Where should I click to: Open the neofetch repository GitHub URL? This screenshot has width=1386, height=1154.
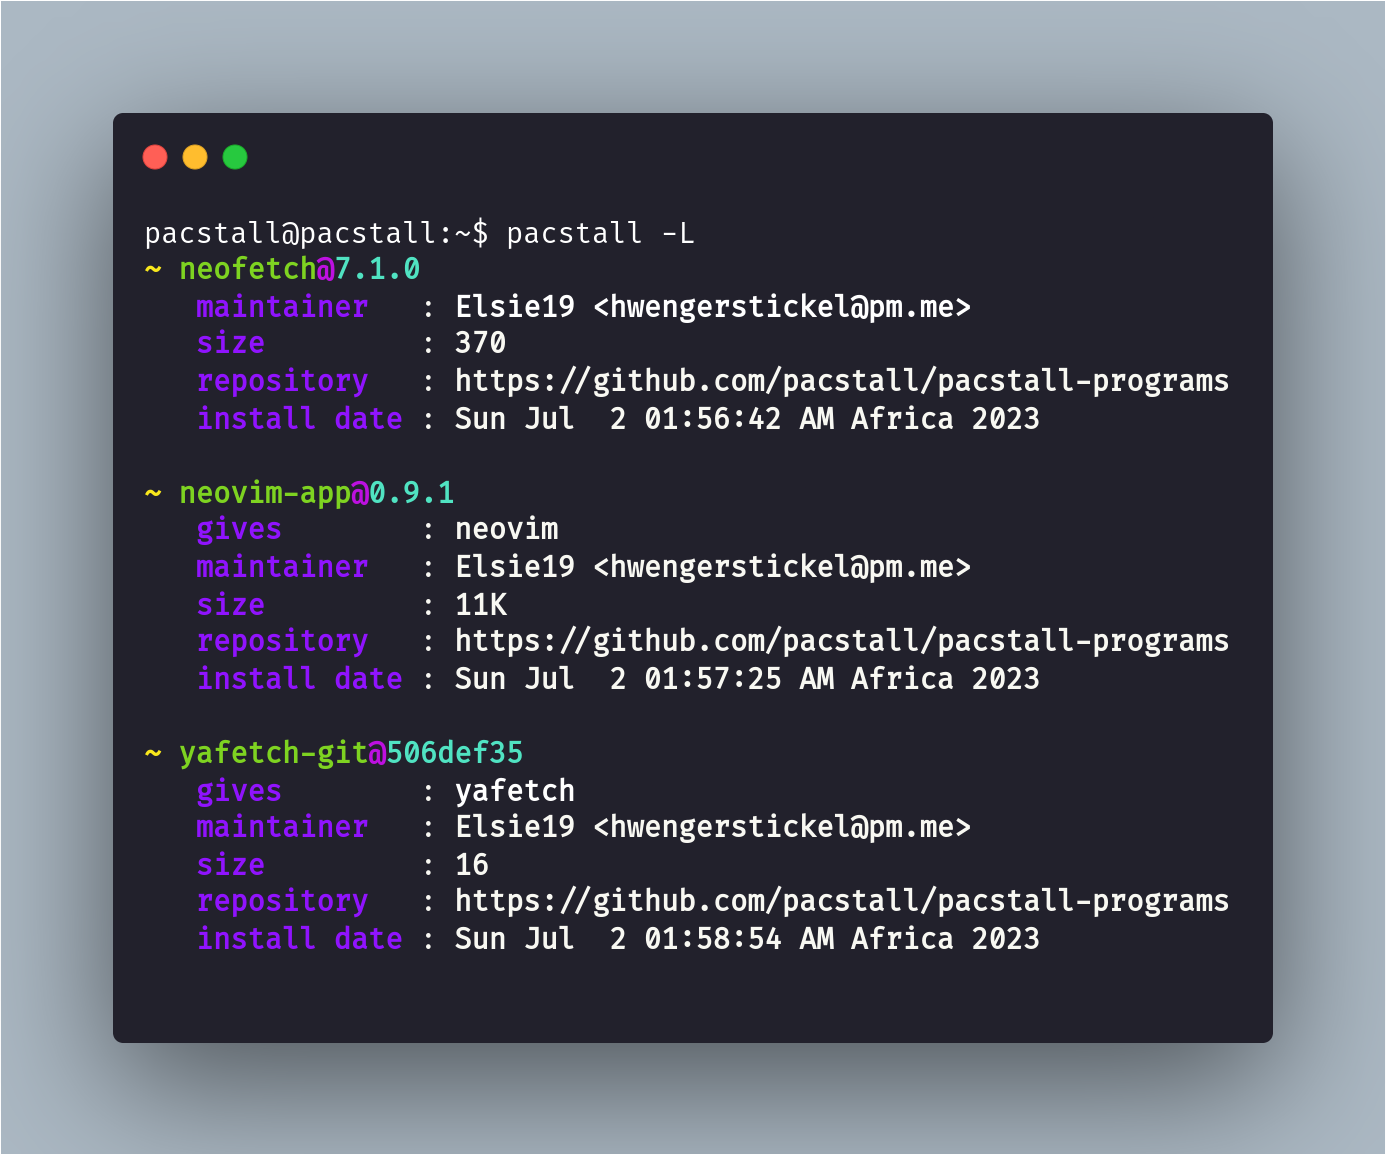point(842,381)
